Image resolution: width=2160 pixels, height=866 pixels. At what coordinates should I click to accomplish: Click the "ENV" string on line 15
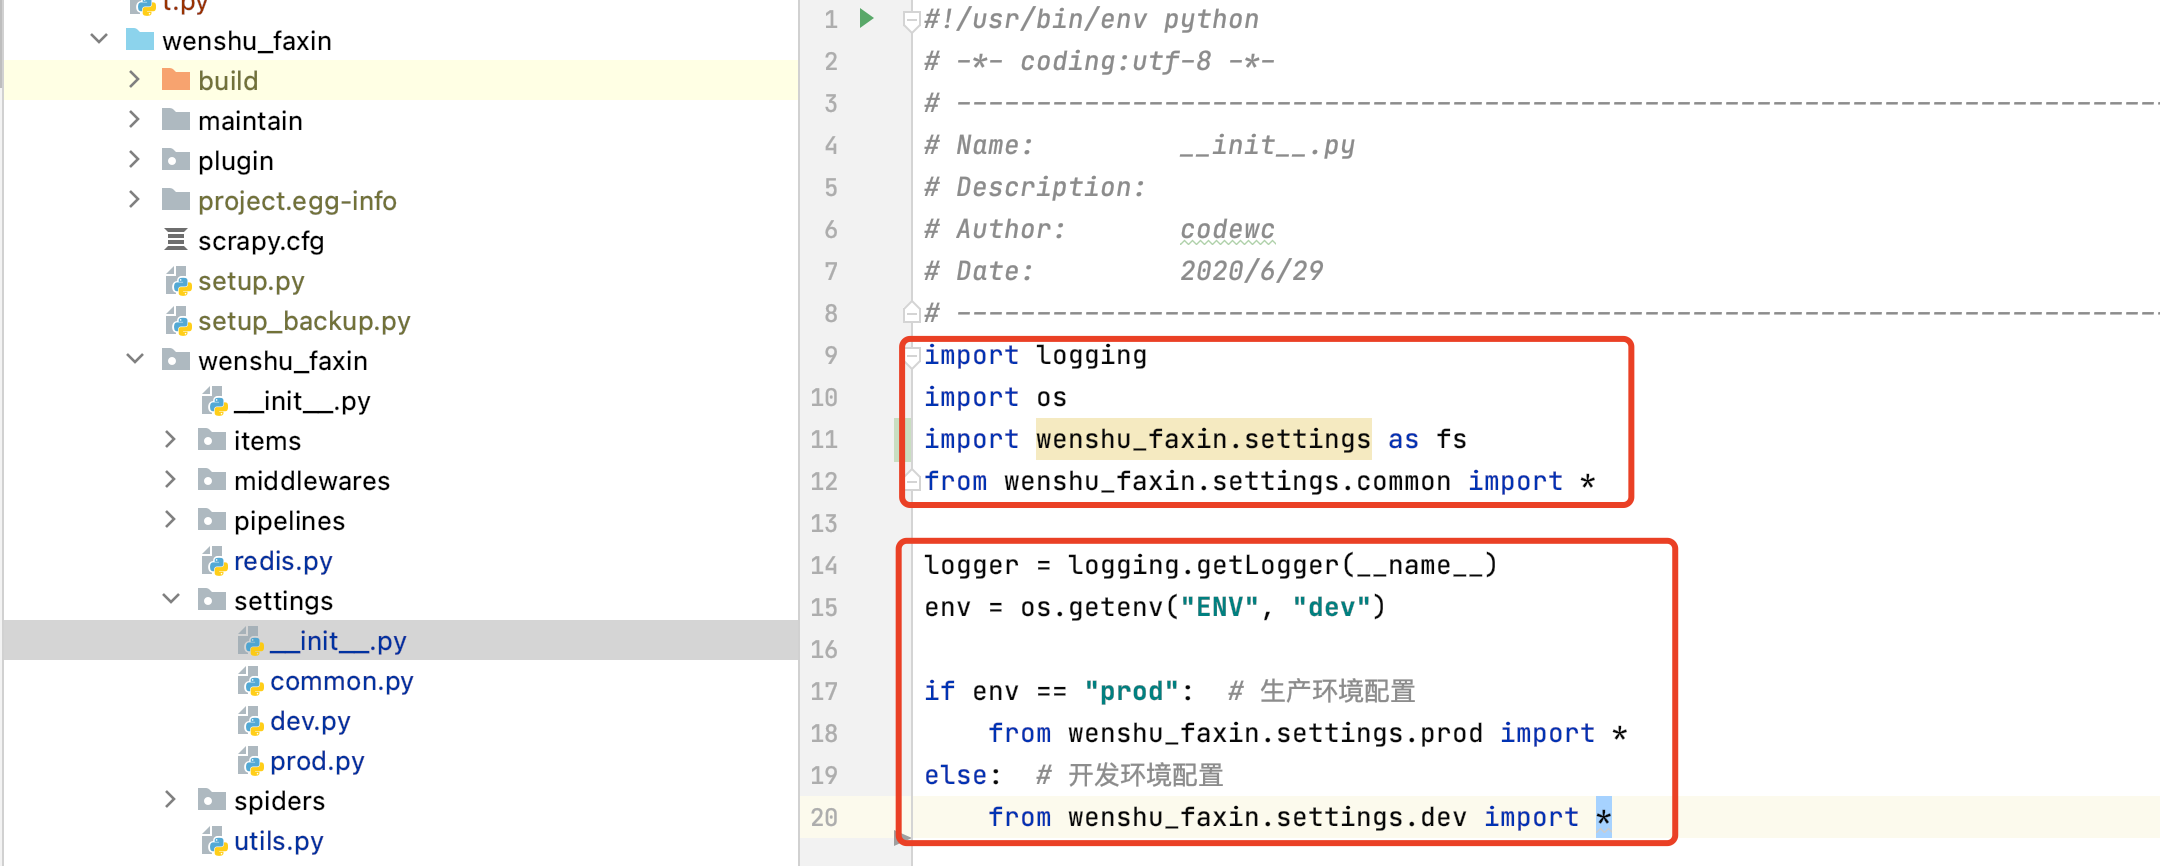1219,607
